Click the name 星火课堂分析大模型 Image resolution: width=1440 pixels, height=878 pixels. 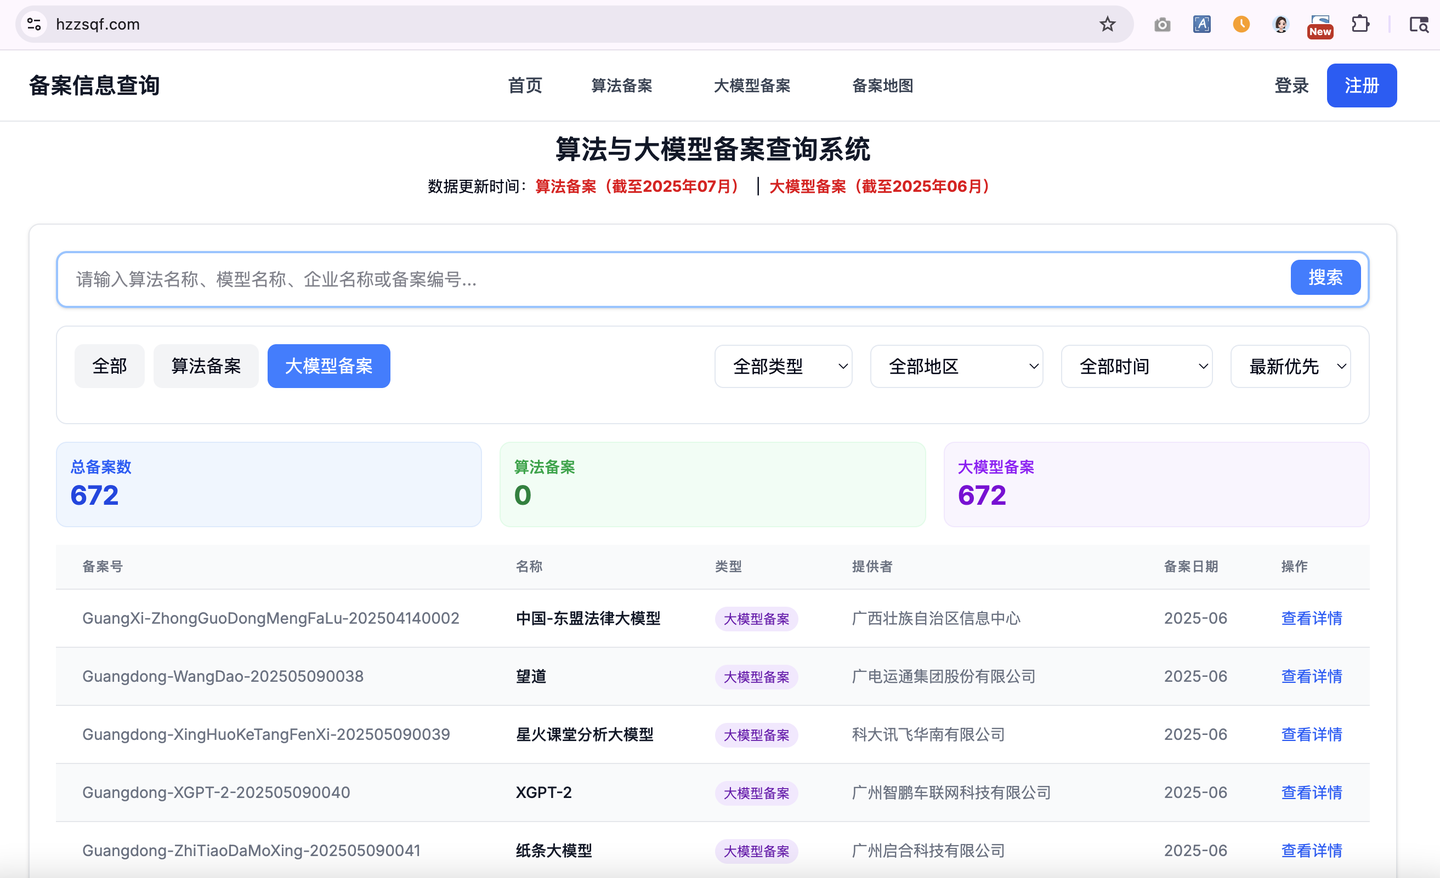coord(584,734)
